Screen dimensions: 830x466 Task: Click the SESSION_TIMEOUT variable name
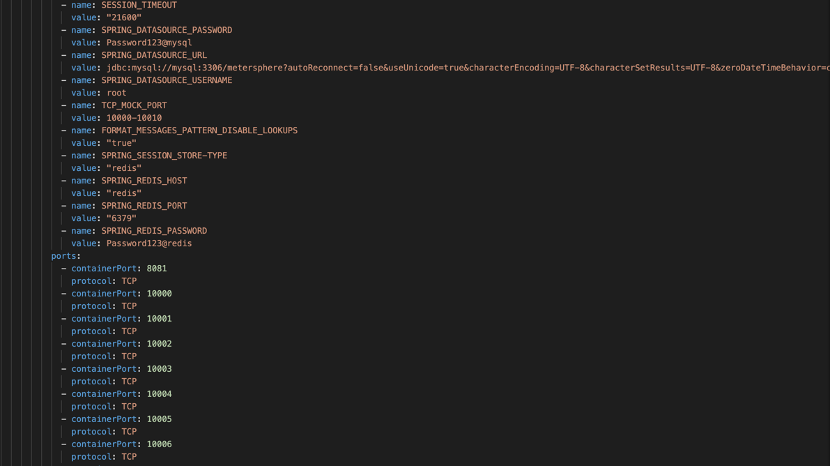pyautogui.click(x=139, y=5)
